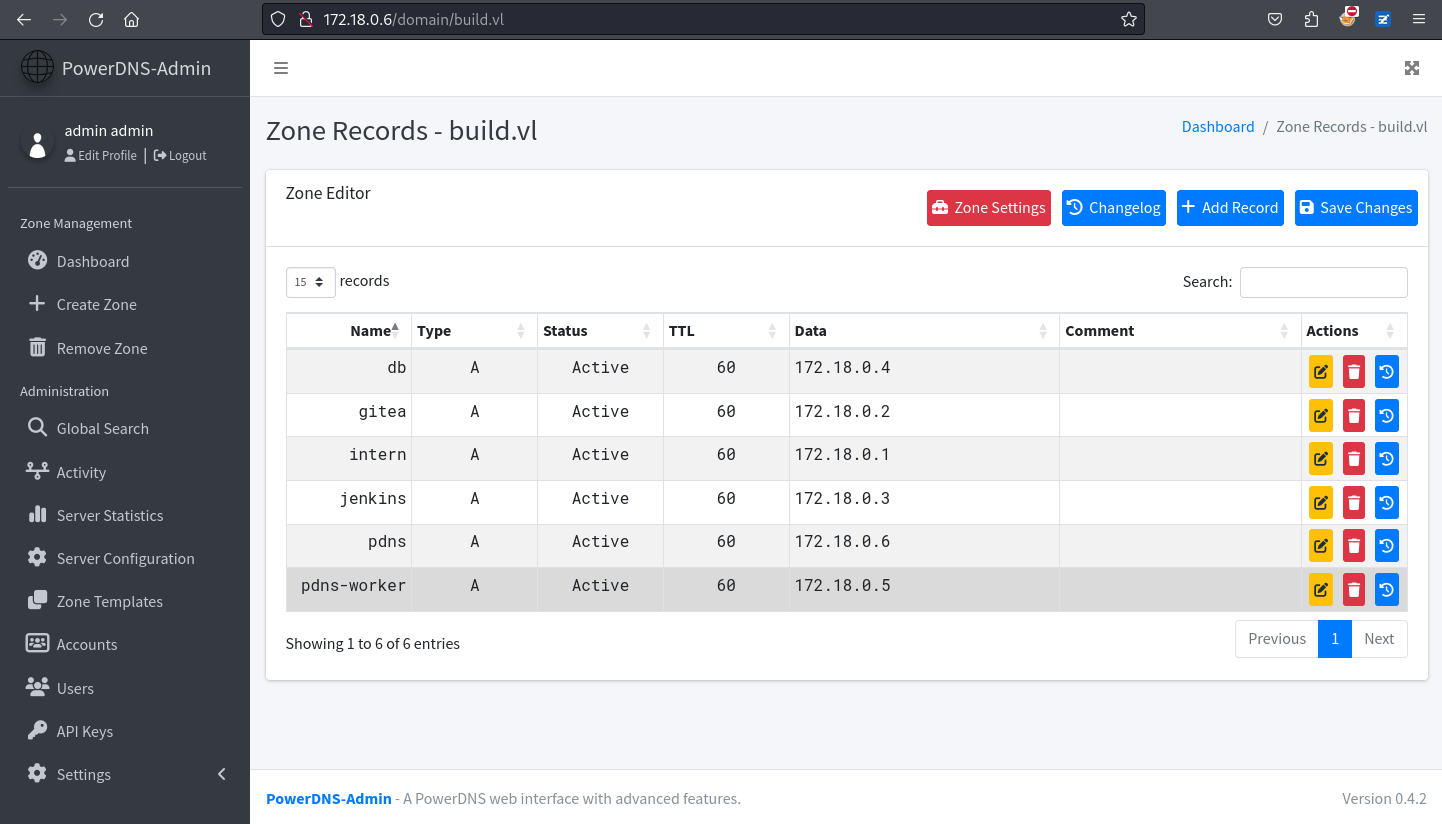Viewport: 1442px width, 824px height.
Task: Edit the db record with the pencil icon
Action: pos(1320,371)
